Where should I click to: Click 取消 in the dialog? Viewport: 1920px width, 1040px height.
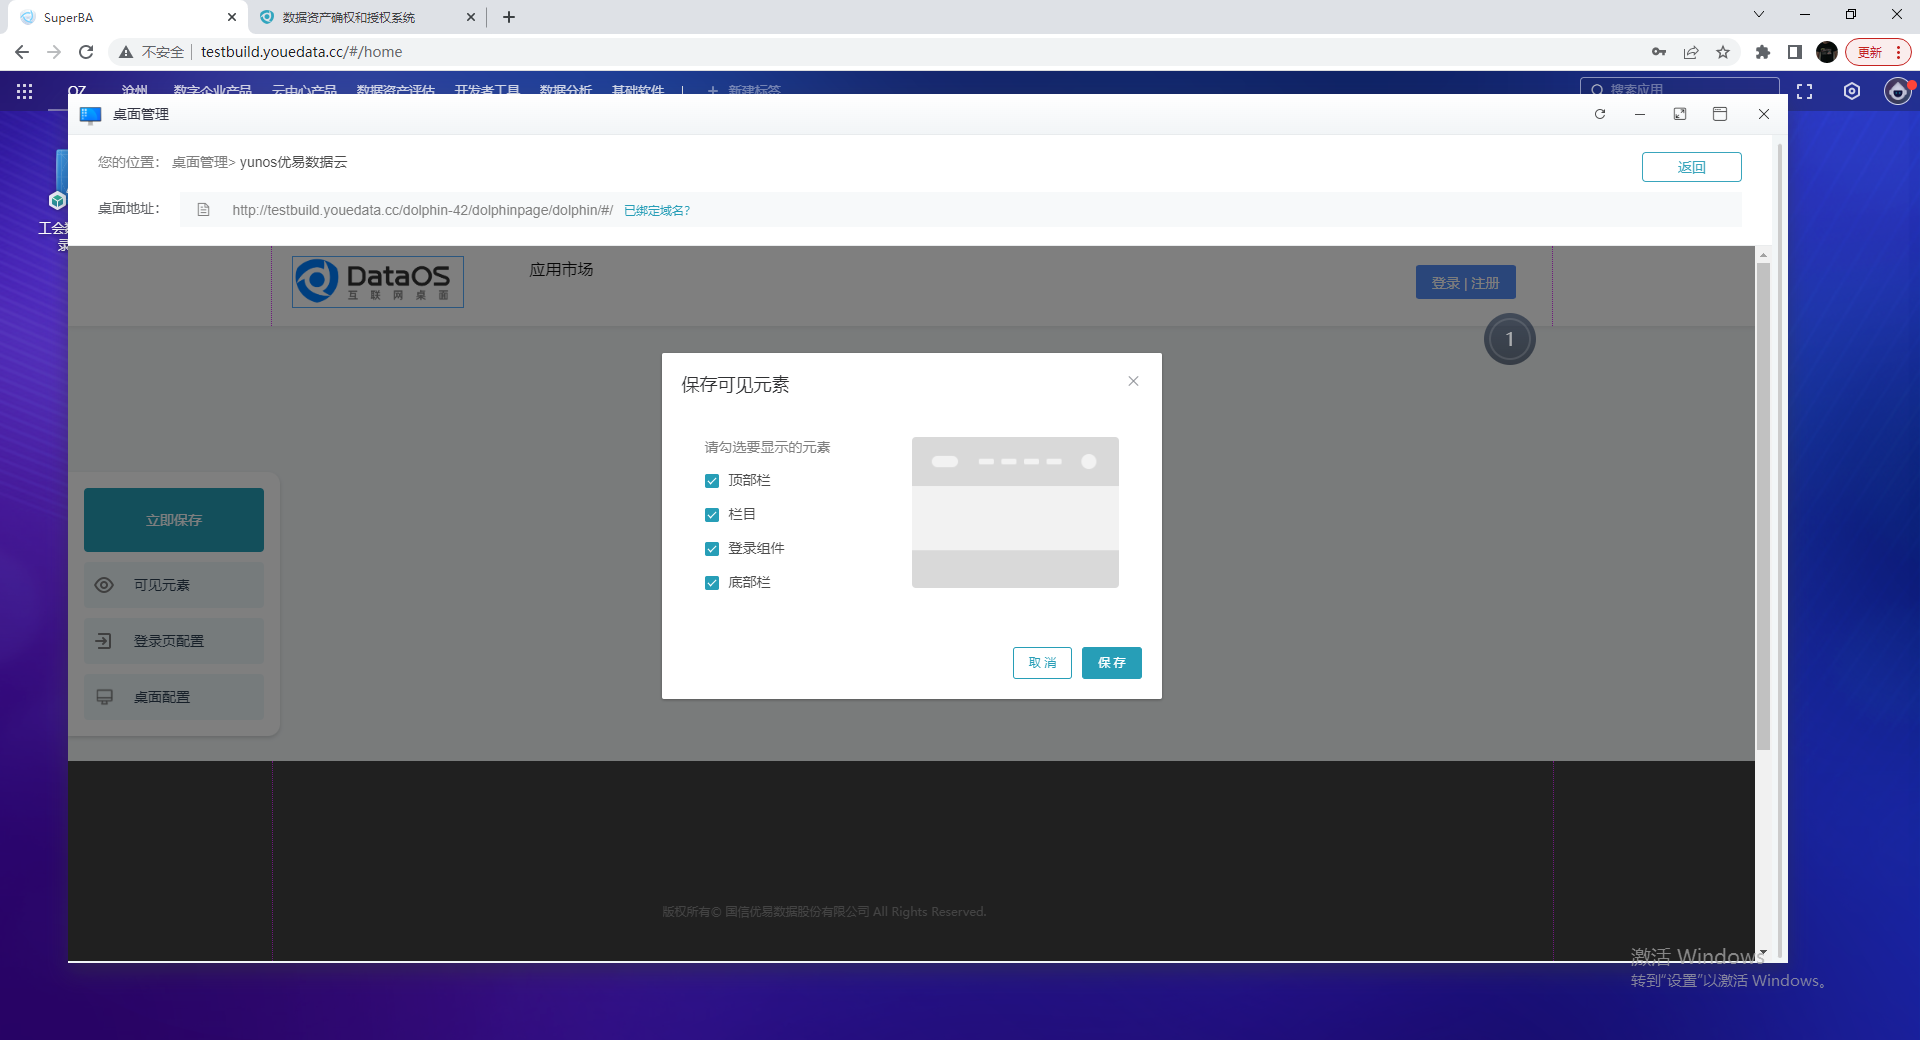point(1042,663)
